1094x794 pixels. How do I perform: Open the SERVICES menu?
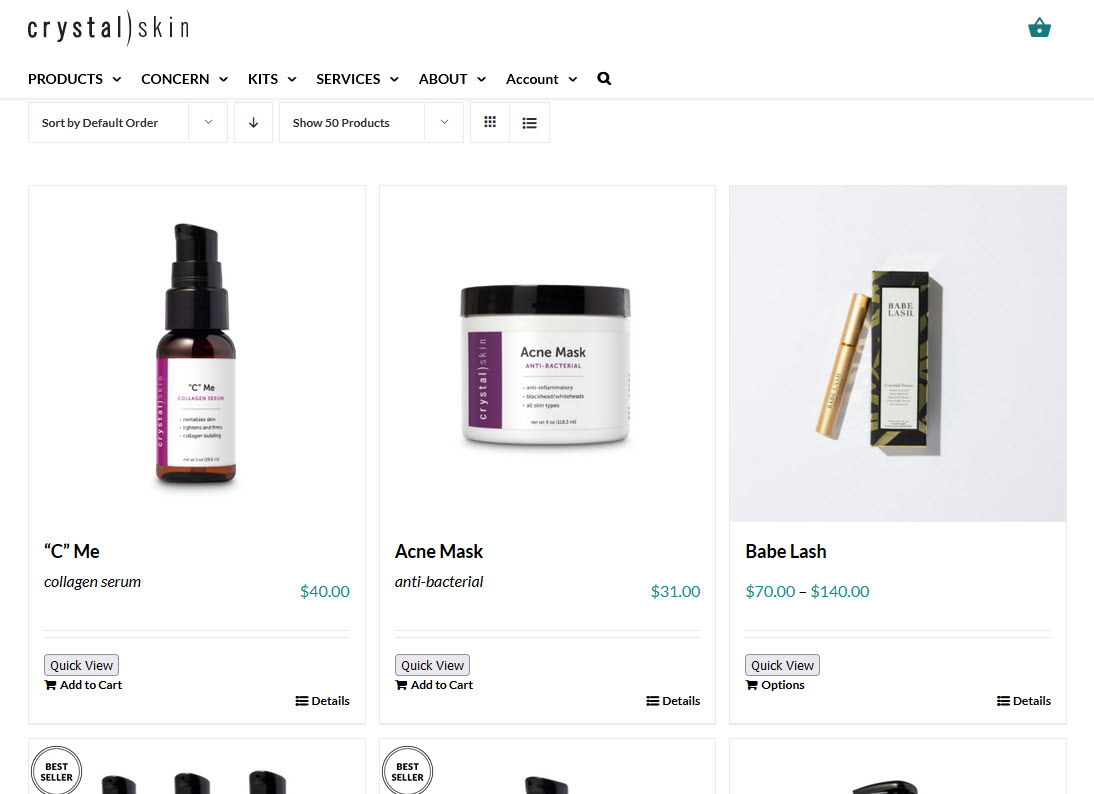tap(357, 79)
